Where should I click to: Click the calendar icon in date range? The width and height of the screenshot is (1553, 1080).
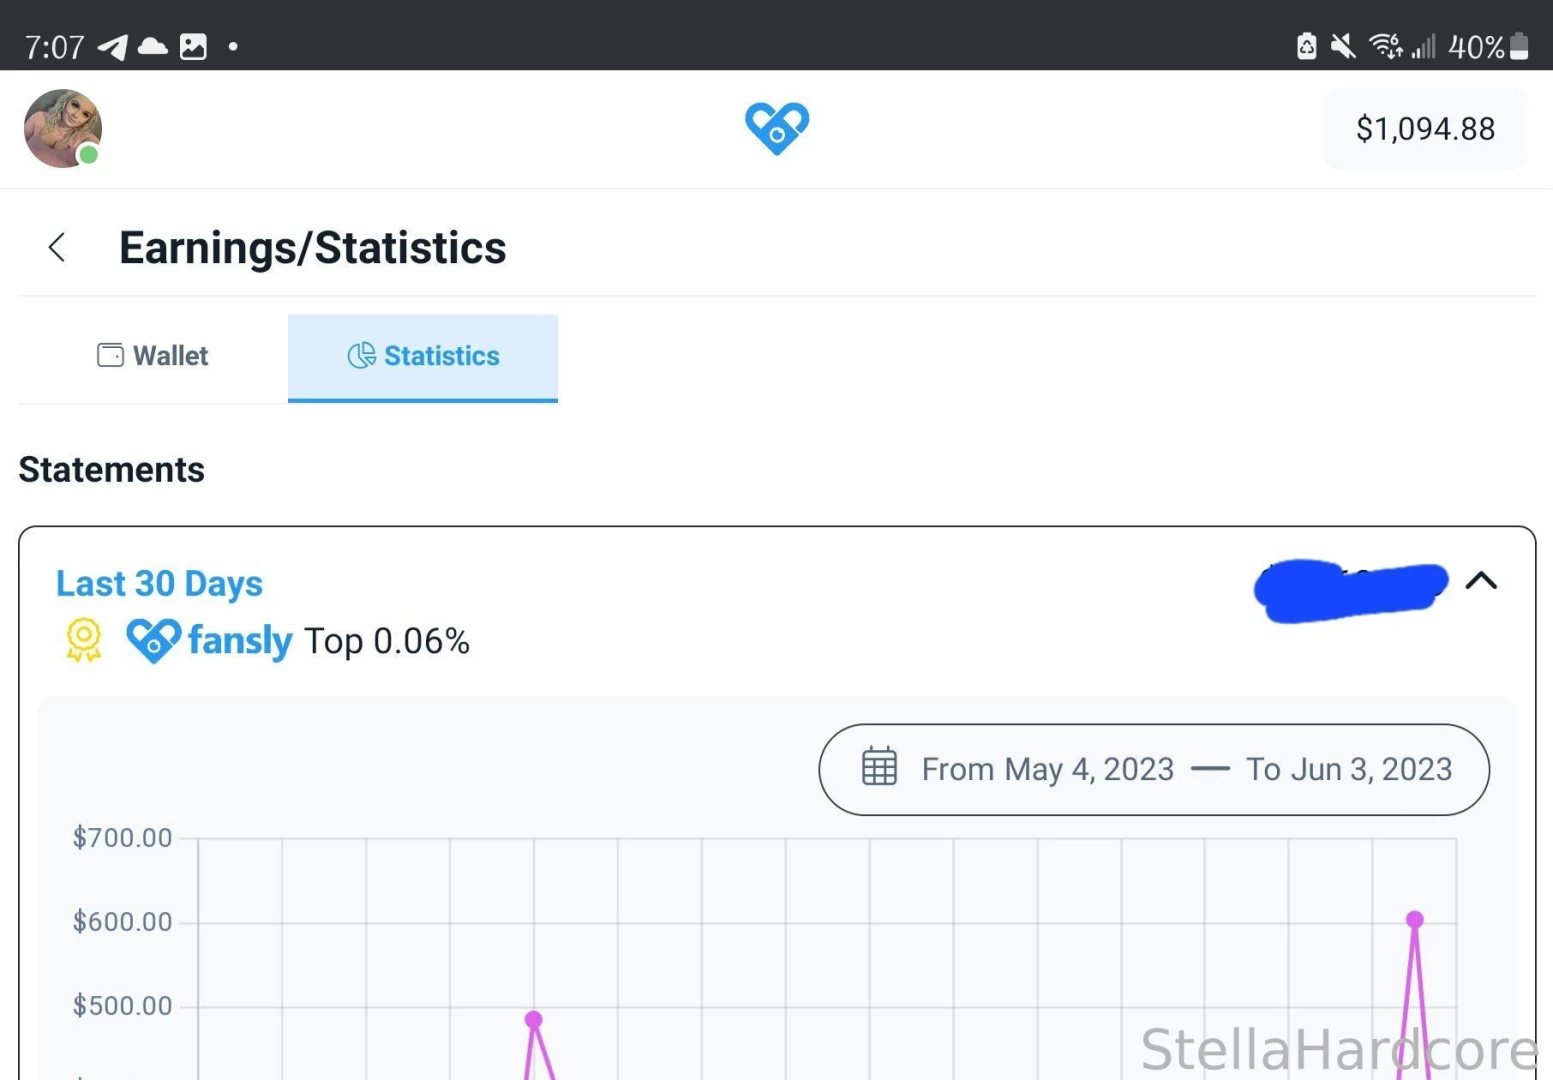click(x=879, y=767)
